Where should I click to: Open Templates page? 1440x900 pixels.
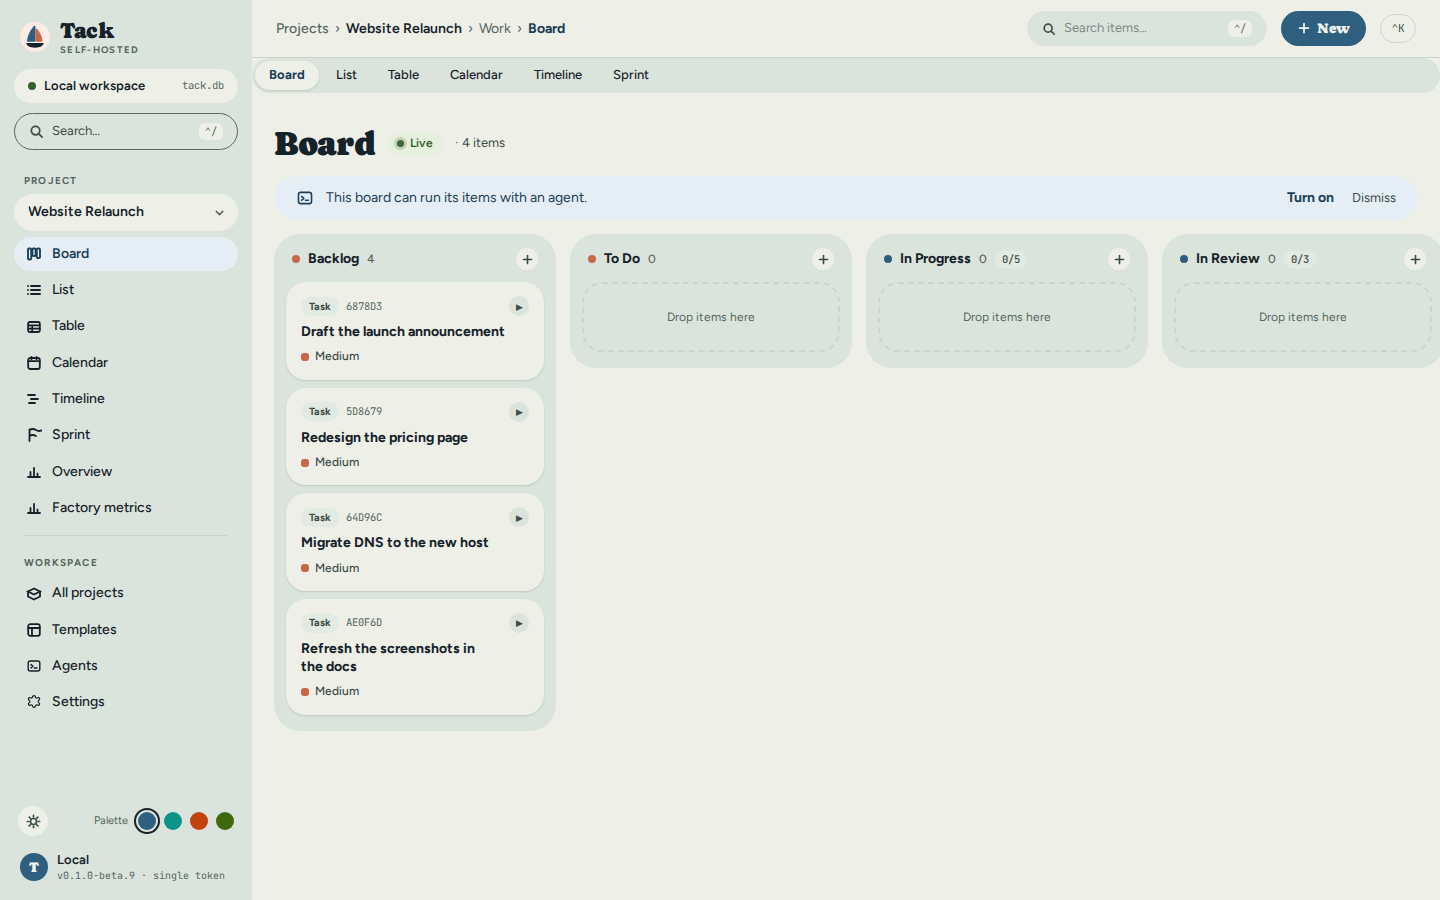126,630
